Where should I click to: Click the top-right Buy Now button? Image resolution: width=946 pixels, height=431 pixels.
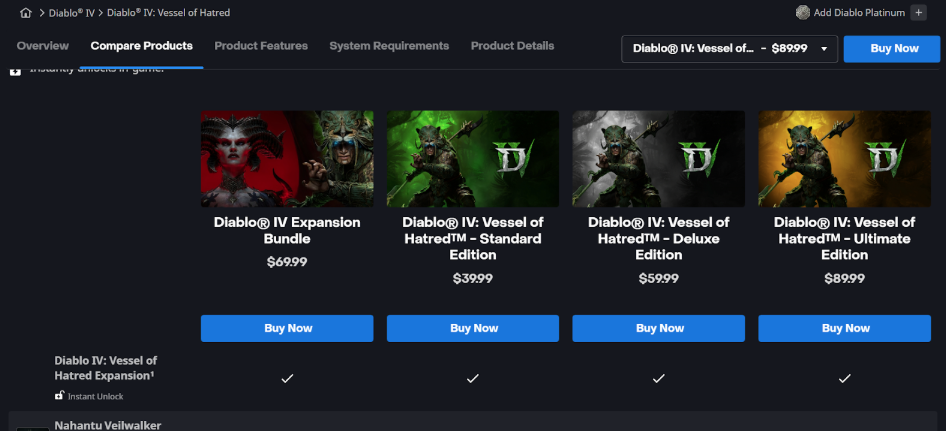(894, 49)
